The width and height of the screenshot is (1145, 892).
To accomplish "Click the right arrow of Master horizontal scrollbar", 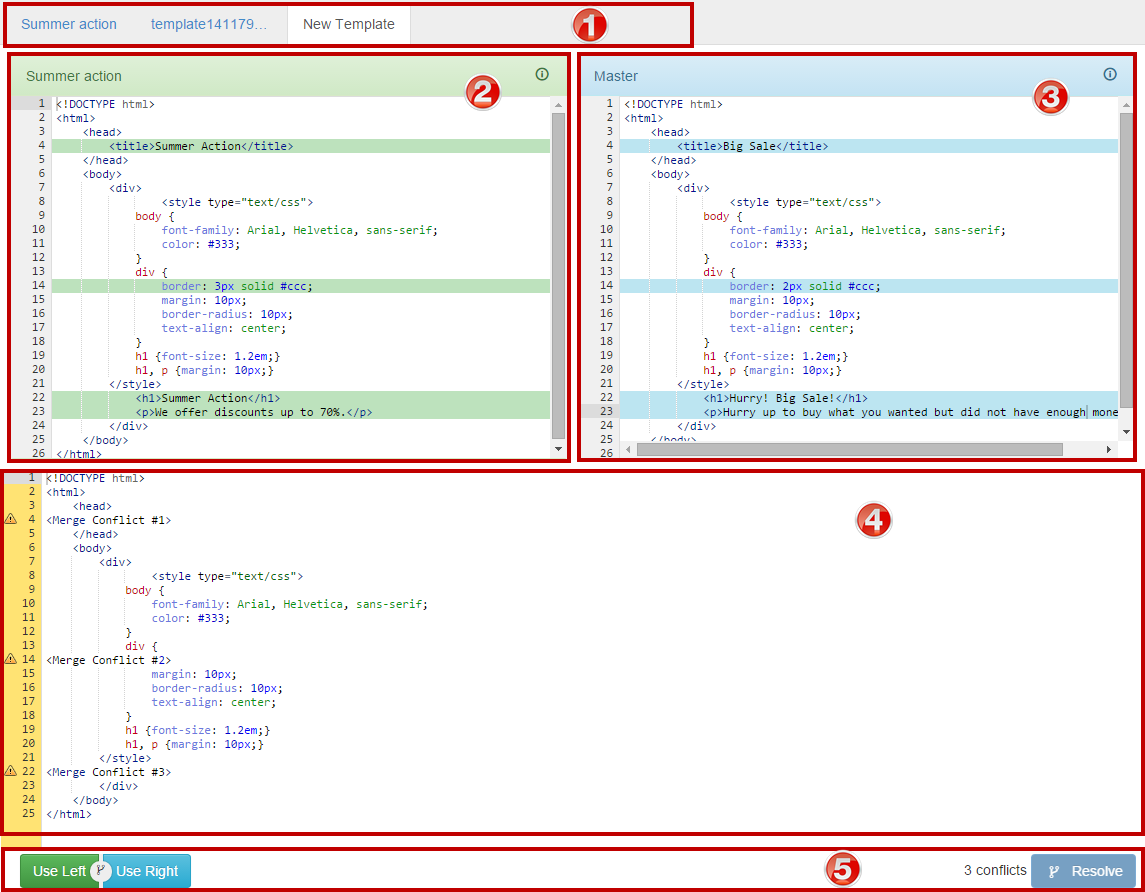I will pos(1109,449).
